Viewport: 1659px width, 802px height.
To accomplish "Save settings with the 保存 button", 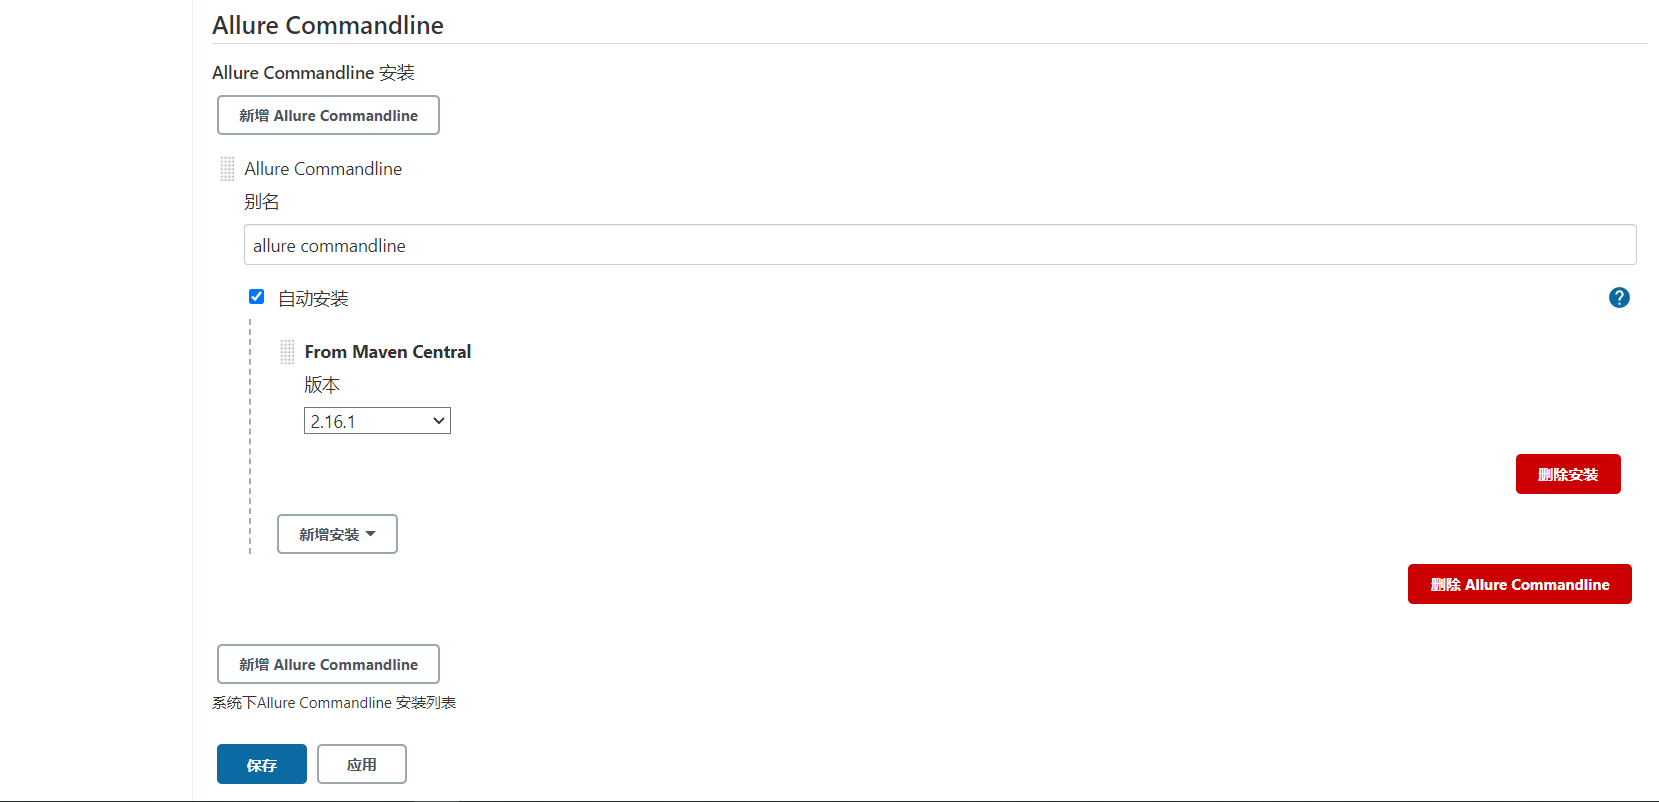I will pos(262,764).
